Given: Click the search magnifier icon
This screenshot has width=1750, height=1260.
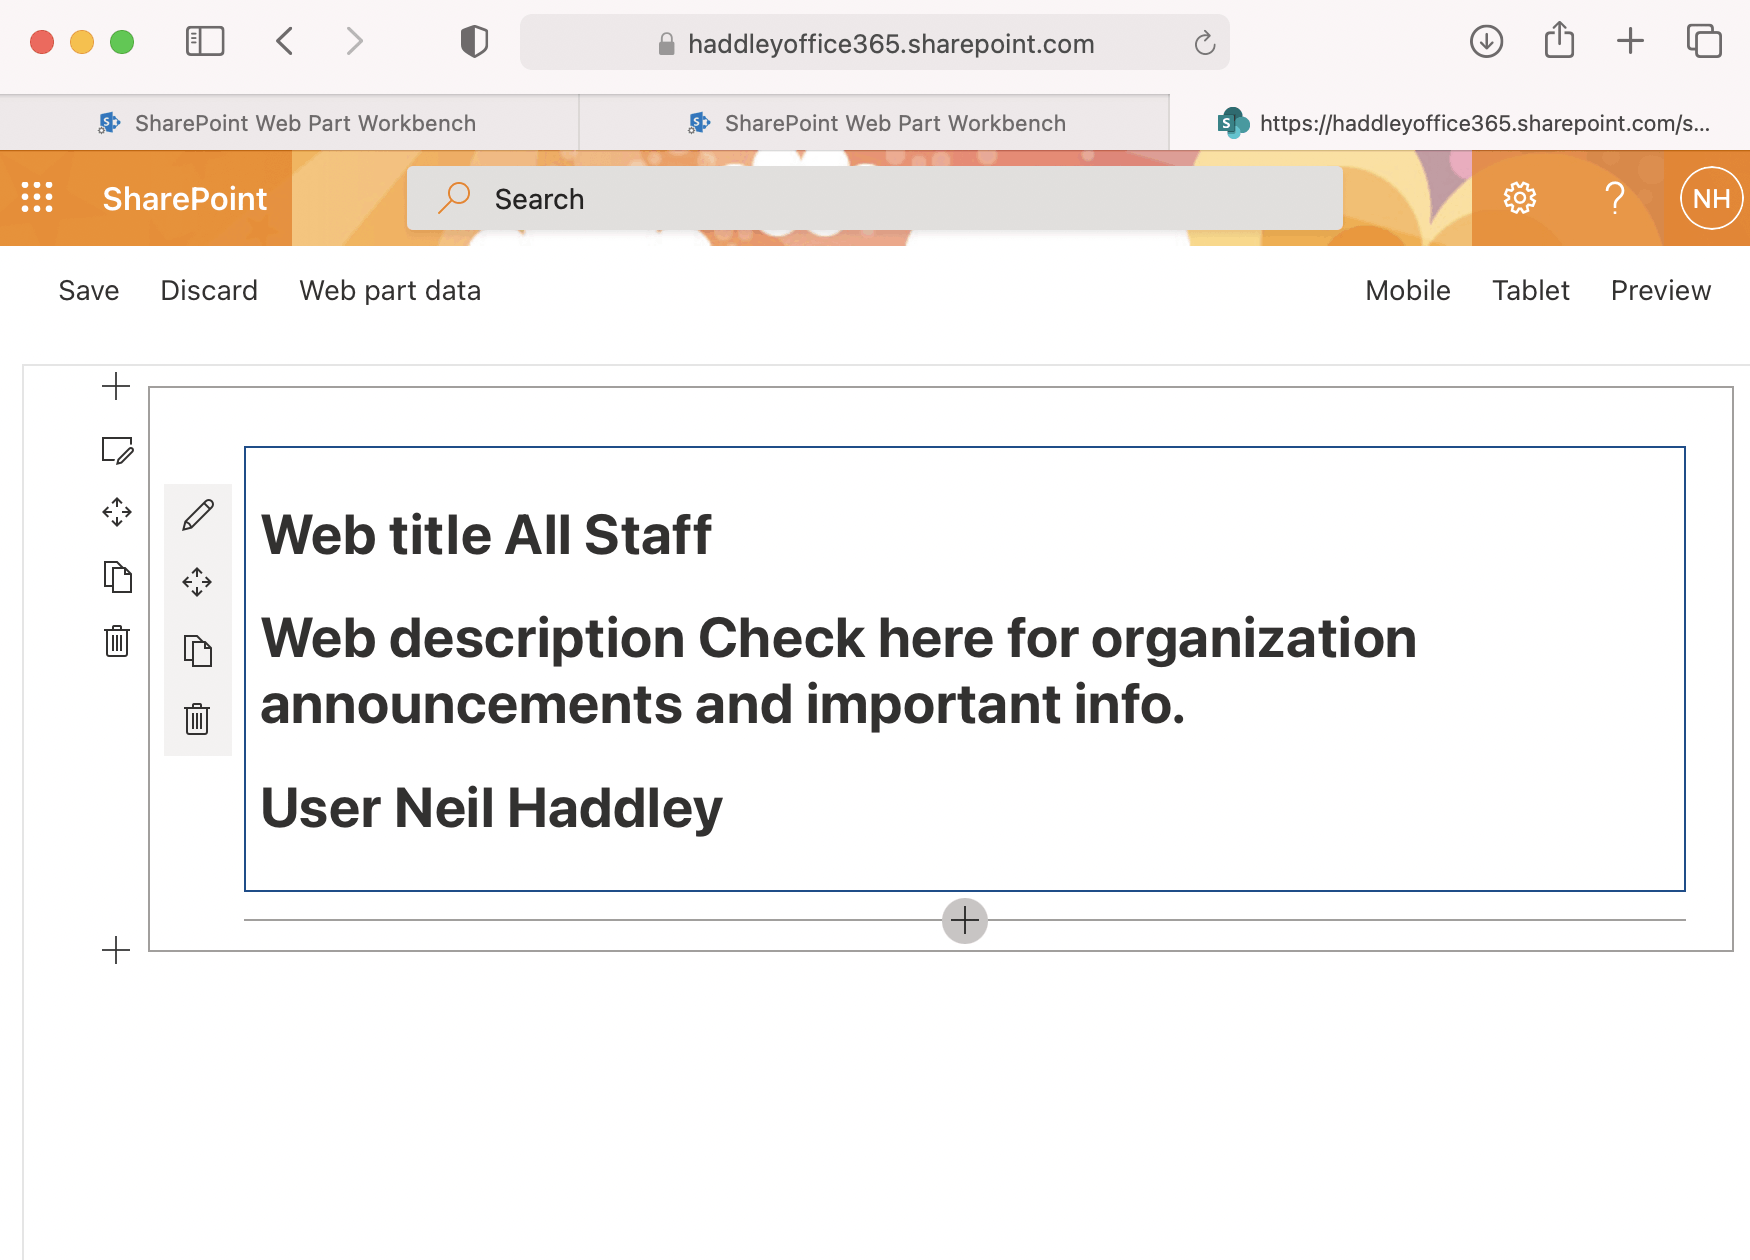Looking at the screenshot, I should [x=454, y=198].
